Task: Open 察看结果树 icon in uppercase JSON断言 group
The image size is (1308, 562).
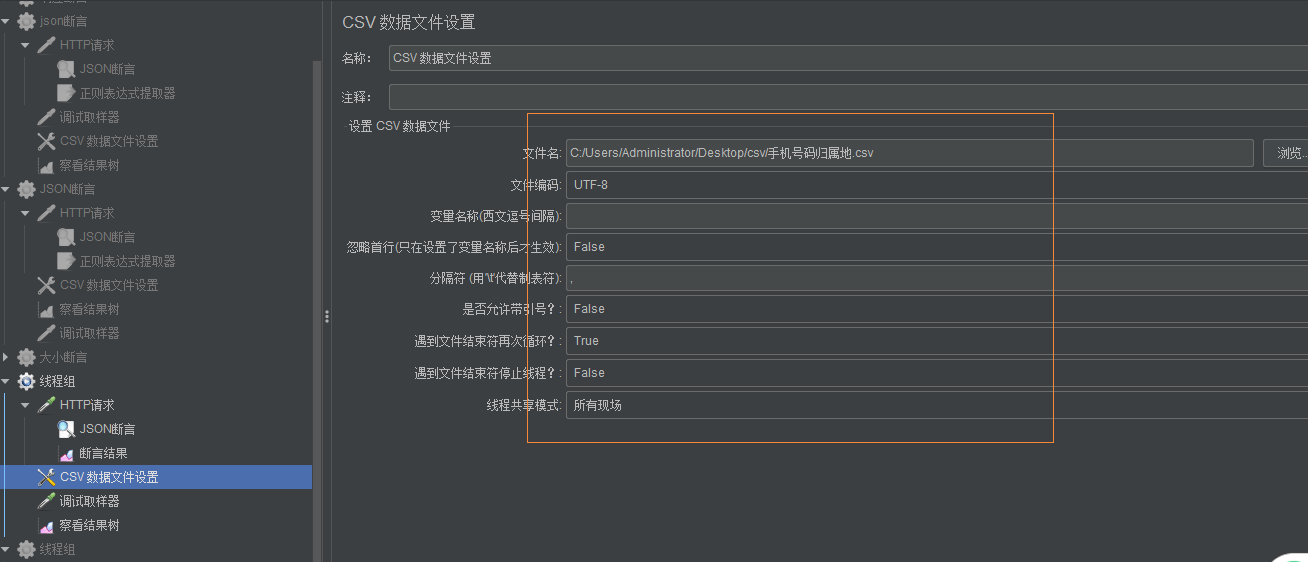Action: (x=46, y=309)
